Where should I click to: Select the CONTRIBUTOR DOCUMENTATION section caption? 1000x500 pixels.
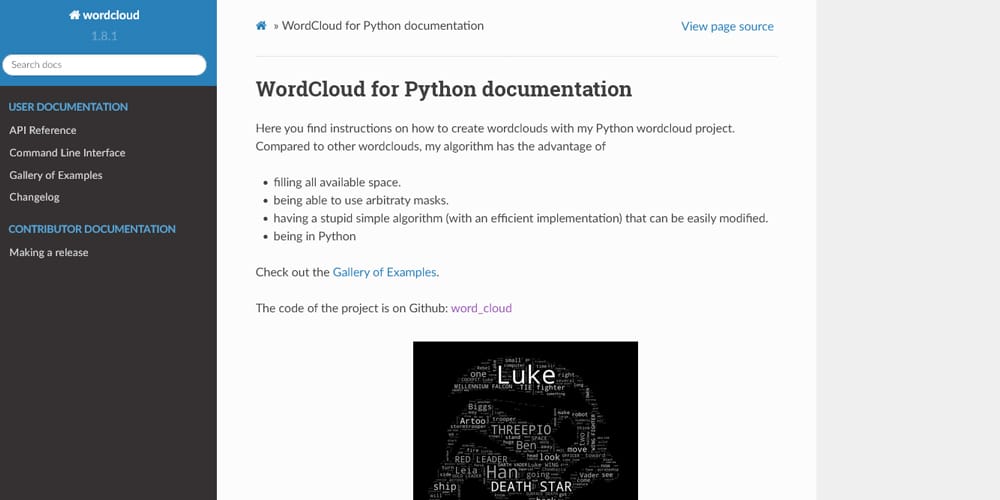pos(92,229)
